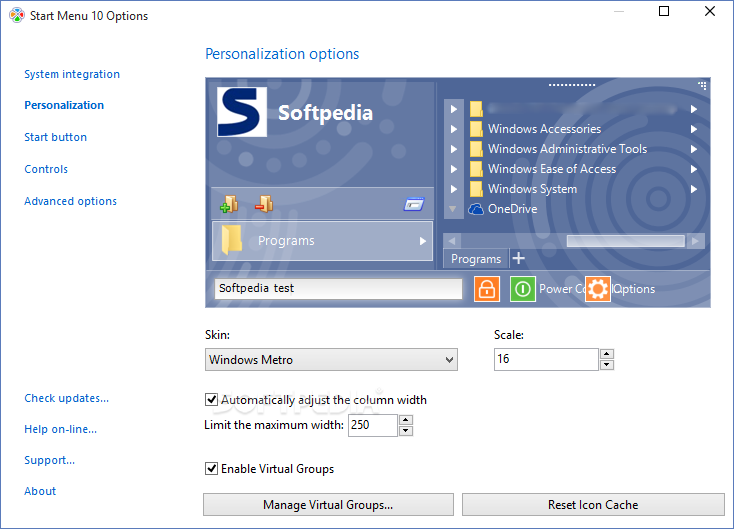Select Personalization in sidebar
The height and width of the screenshot is (529, 734).
pyautogui.click(x=64, y=105)
